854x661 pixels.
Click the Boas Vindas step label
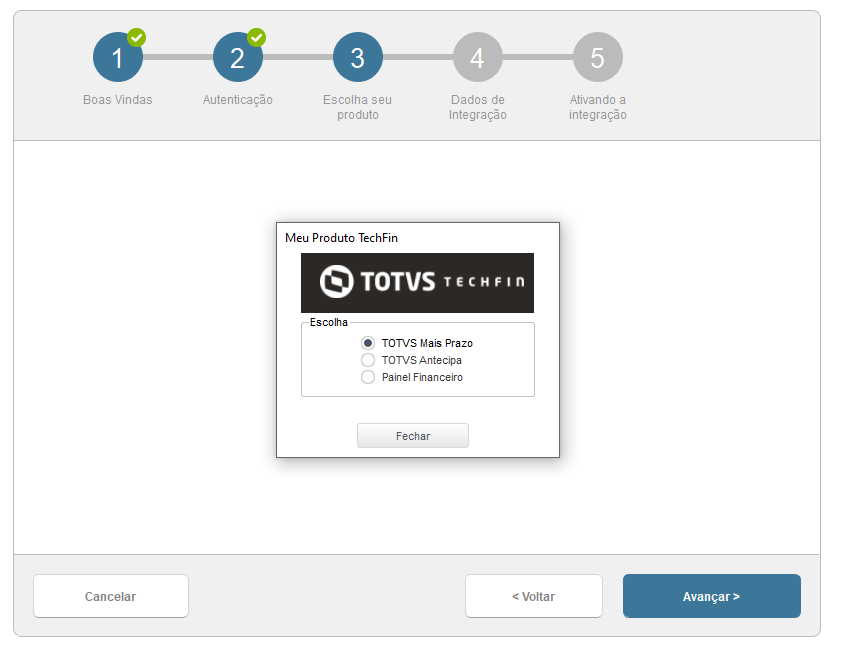(x=118, y=100)
